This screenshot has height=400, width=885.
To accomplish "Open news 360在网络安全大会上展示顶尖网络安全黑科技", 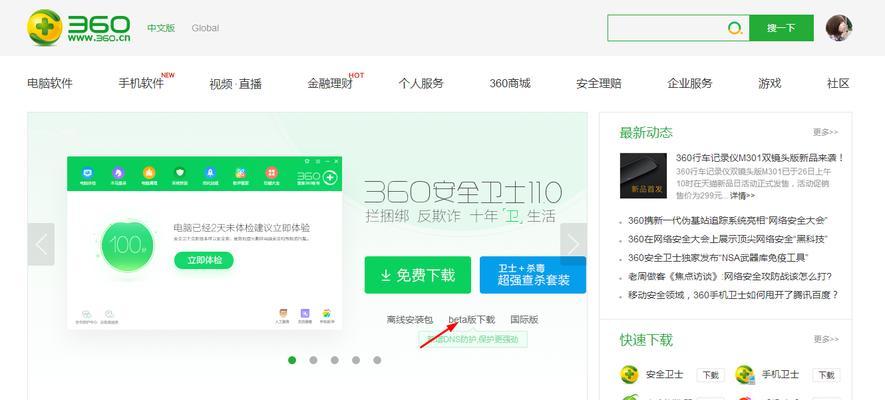I will click(x=728, y=239).
